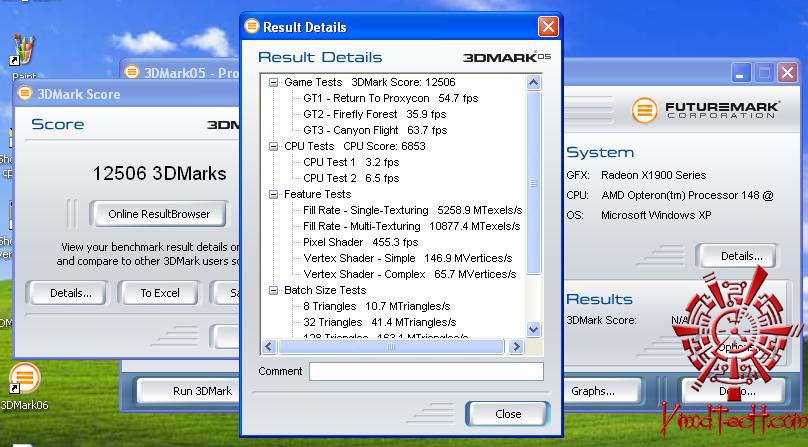Select GT3 - Canyon Flight row
The width and height of the screenshot is (808, 447).
tap(375, 130)
